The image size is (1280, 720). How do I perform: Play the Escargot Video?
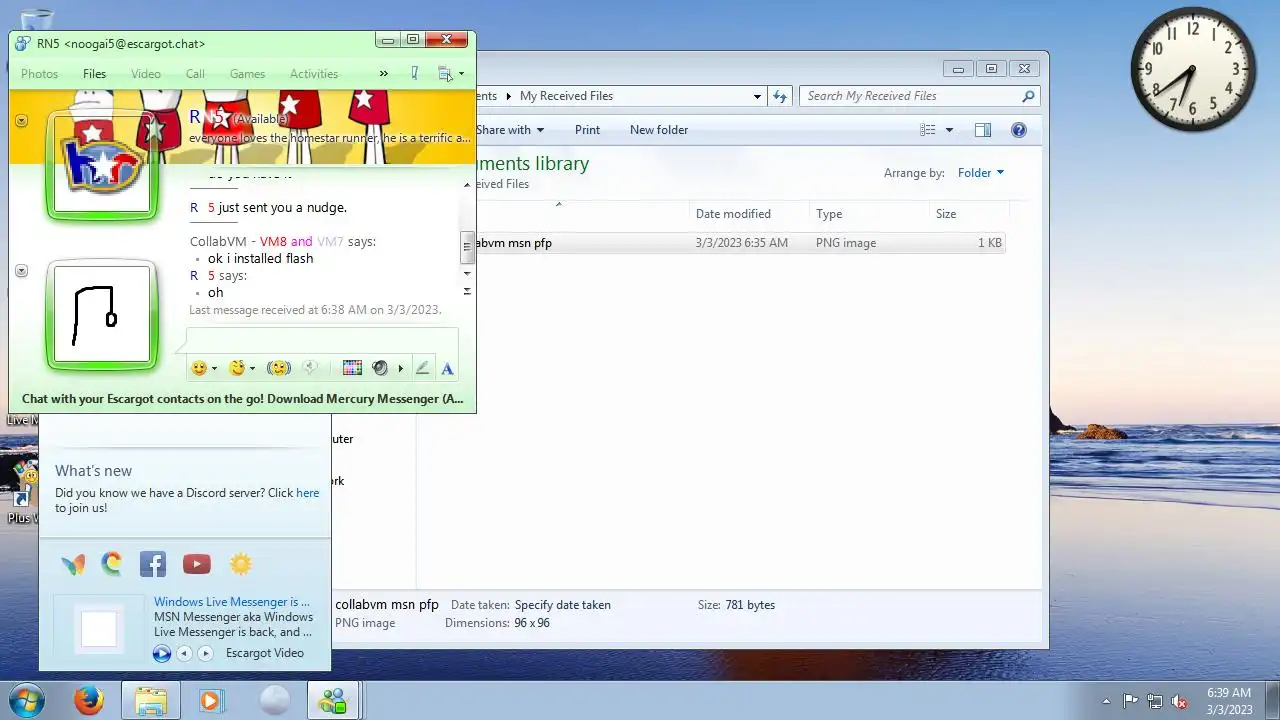click(x=162, y=654)
